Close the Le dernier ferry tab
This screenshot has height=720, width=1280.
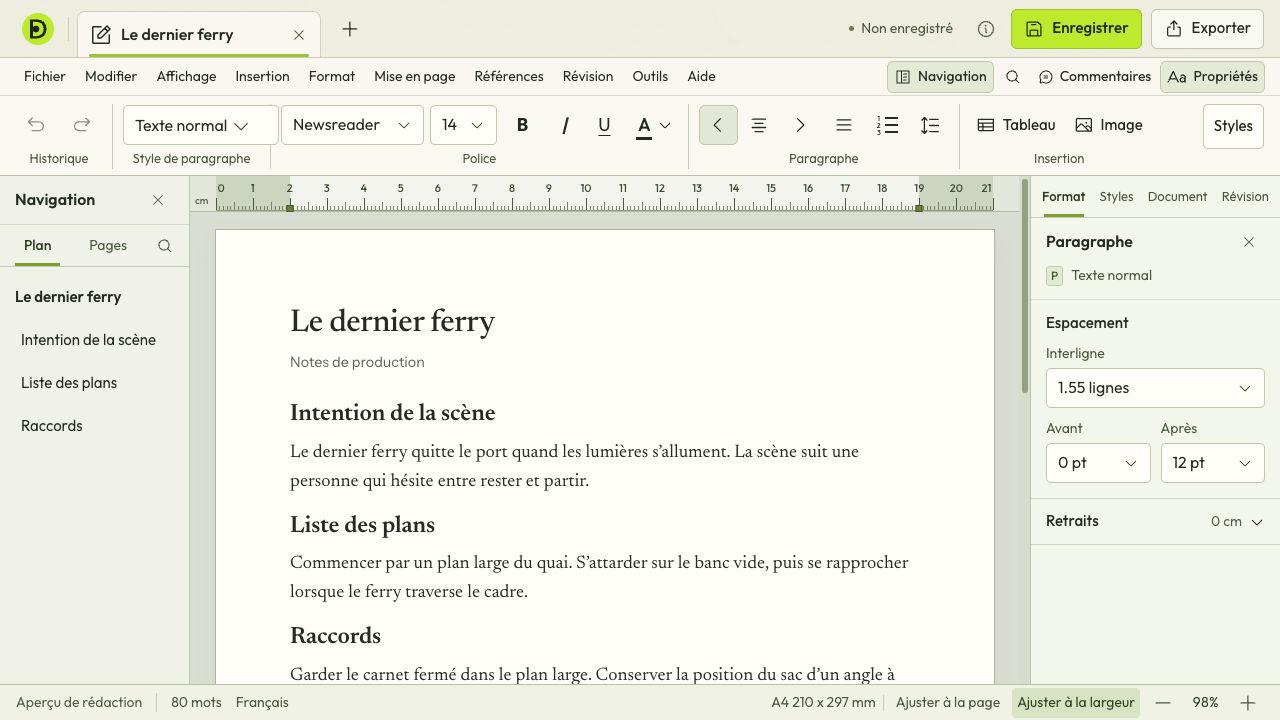click(x=299, y=35)
